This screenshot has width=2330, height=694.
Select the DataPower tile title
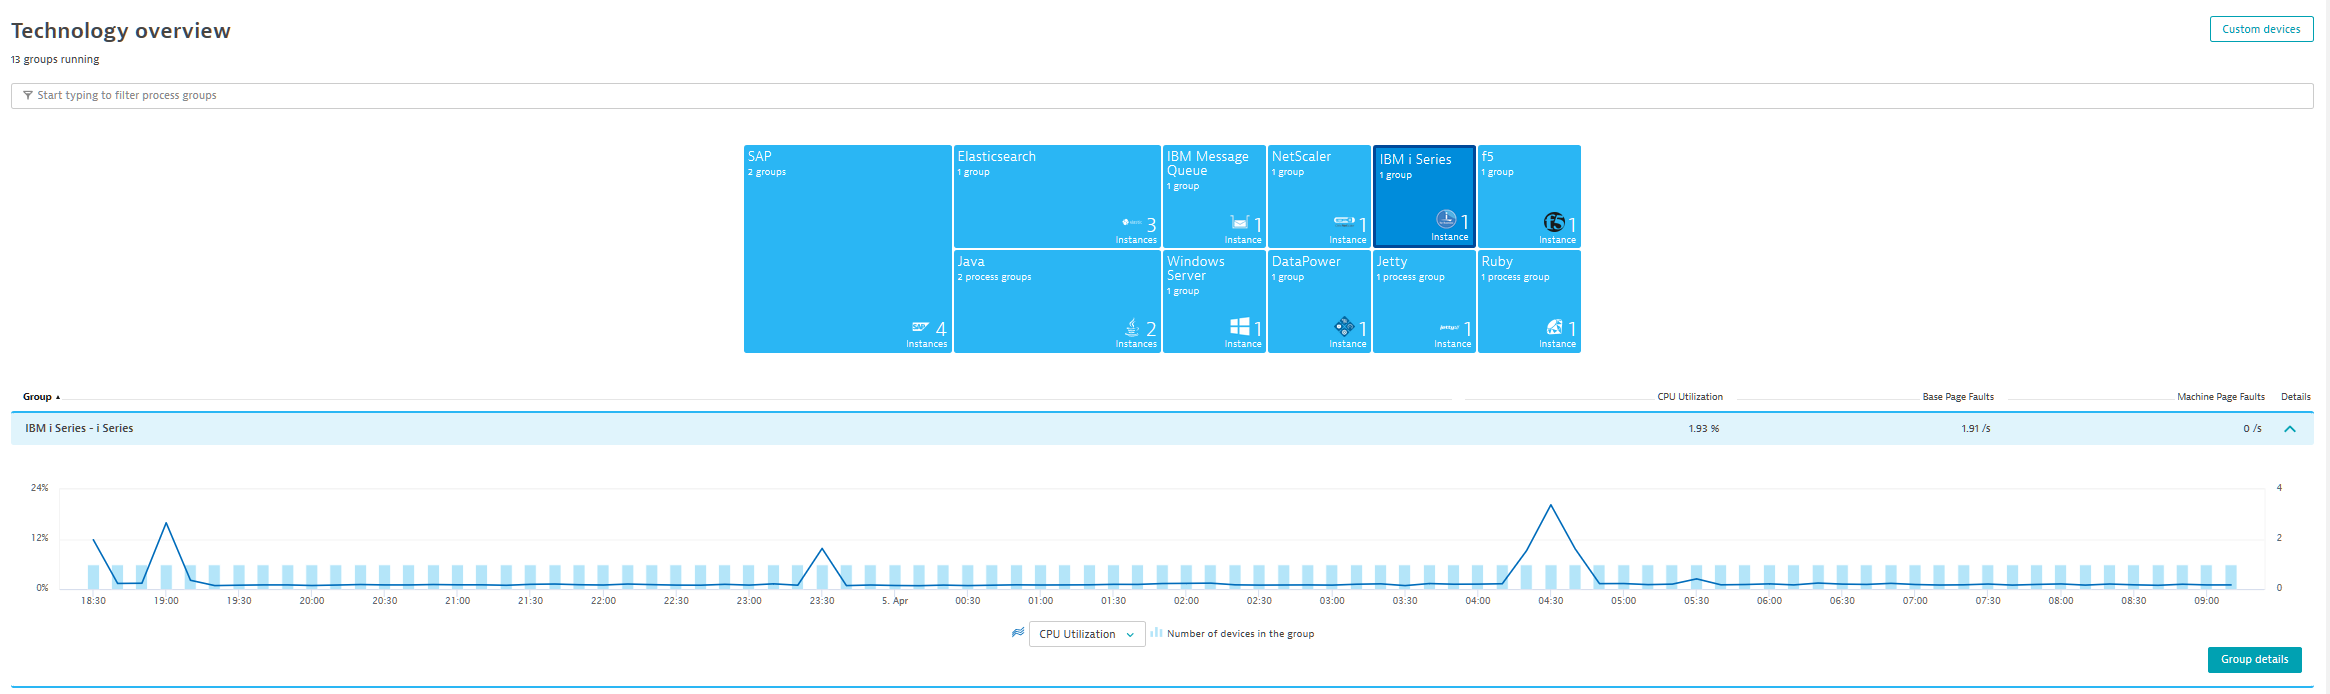pos(1306,261)
